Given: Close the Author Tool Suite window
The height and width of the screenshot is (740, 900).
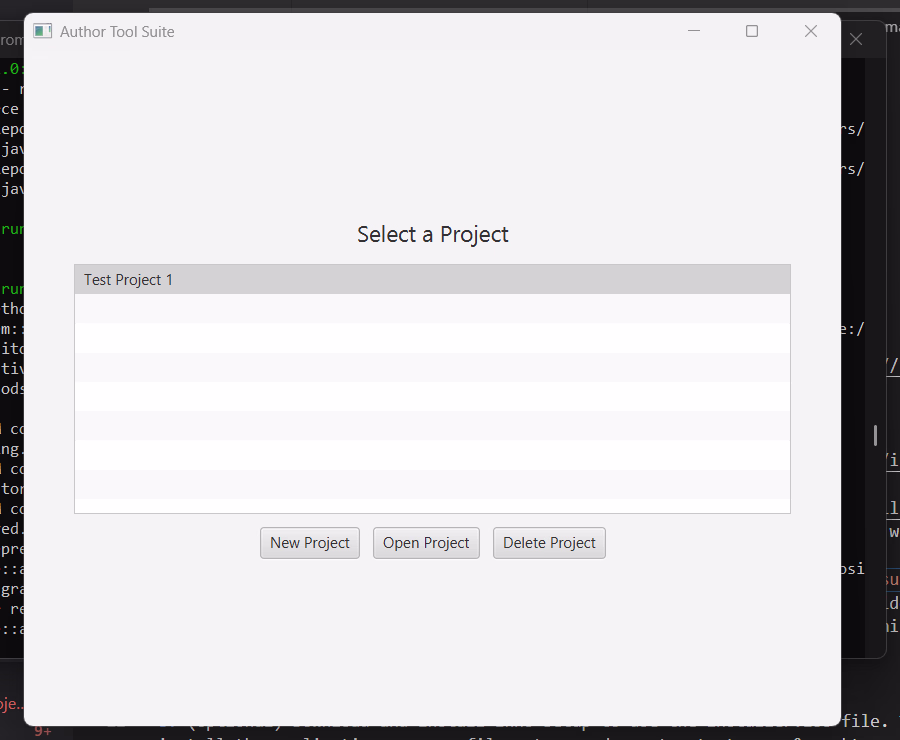Looking at the screenshot, I should pyautogui.click(x=810, y=31).
